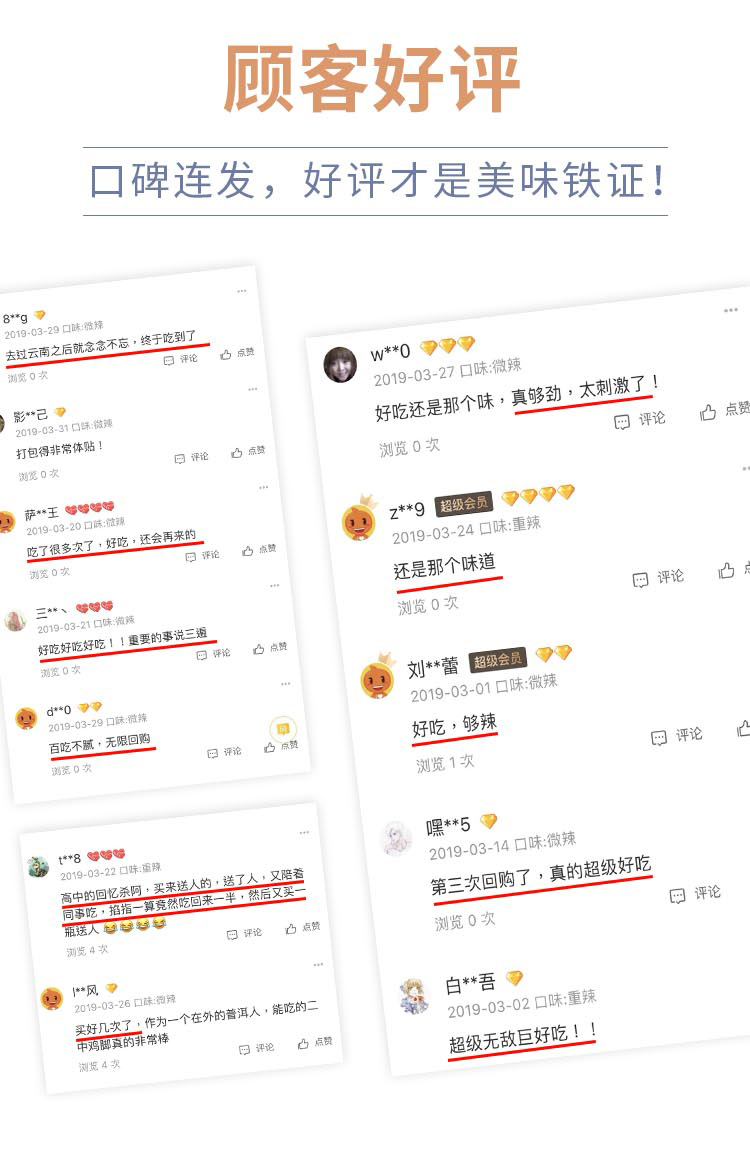This screenshot has height=1172, width=750.
Task: Click comment icon on w**0's review
Action: click(x=622, y=422)
